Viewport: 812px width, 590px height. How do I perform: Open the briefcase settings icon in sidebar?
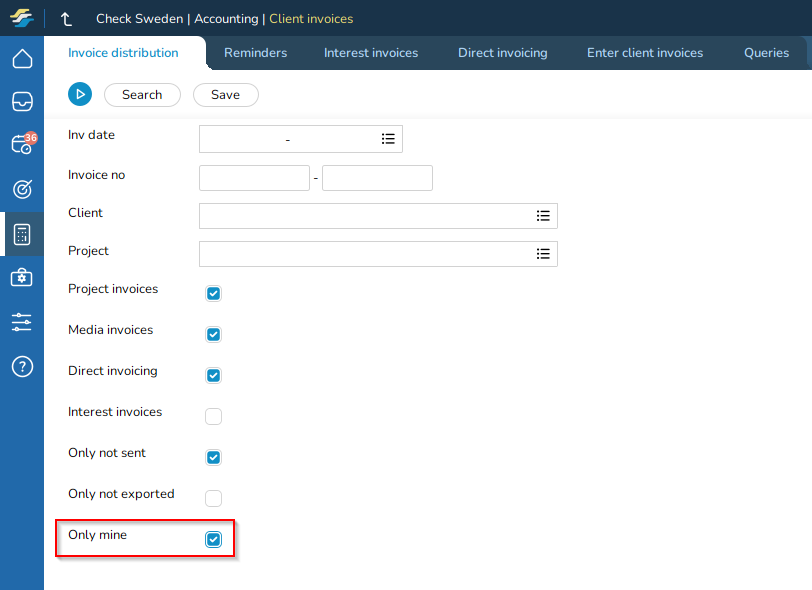[x=22, y=278]
